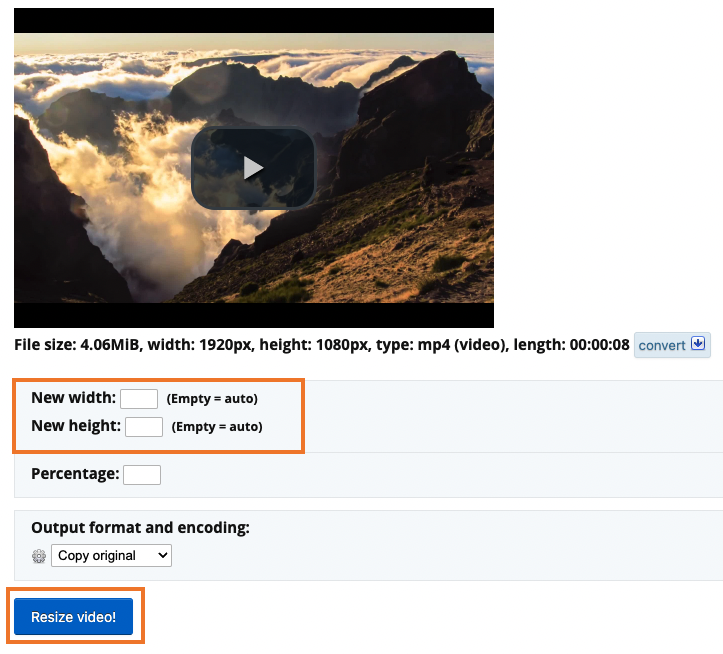723x654 pixels.
Task: Play the video preview
Action: click(253, 168)
